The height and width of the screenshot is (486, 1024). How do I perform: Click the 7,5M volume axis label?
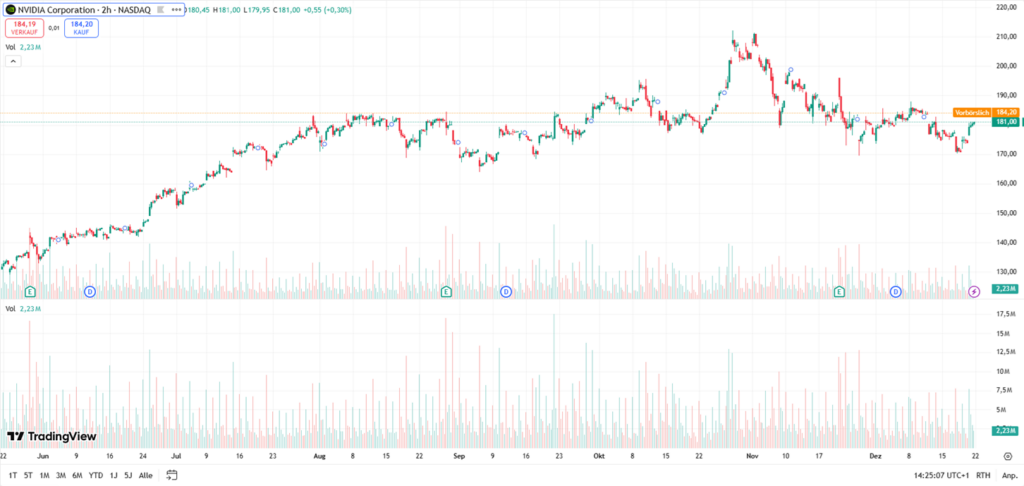1006,391
